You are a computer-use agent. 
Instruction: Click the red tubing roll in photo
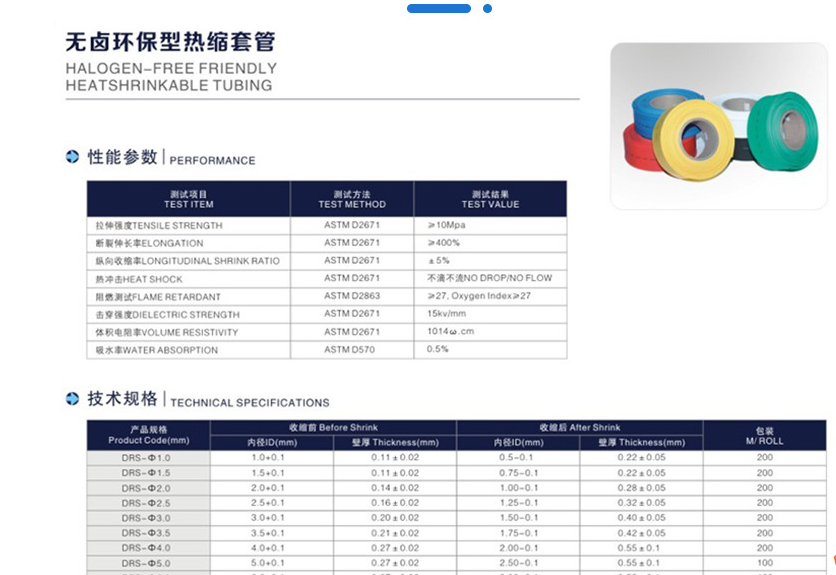tap(637, 155)
